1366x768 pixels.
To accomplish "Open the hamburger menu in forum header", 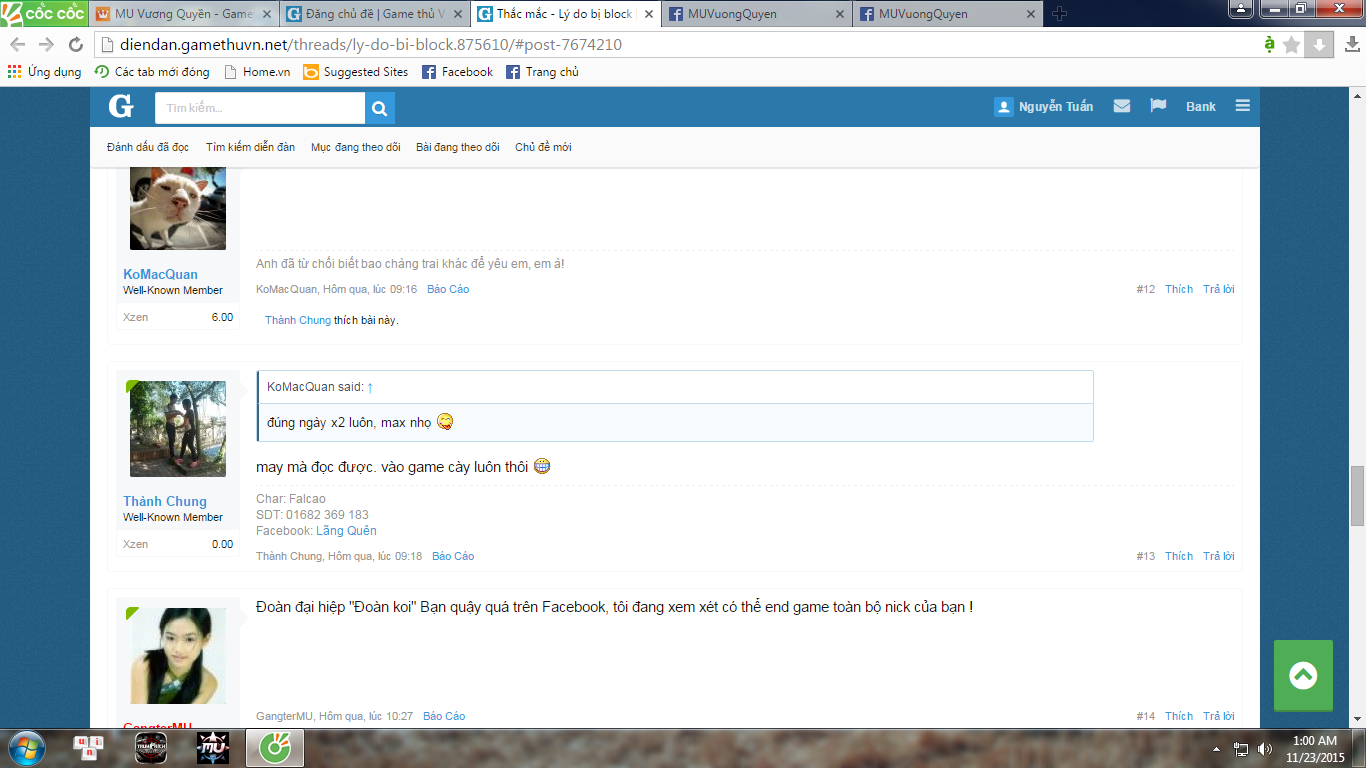I will (1243, 106).
